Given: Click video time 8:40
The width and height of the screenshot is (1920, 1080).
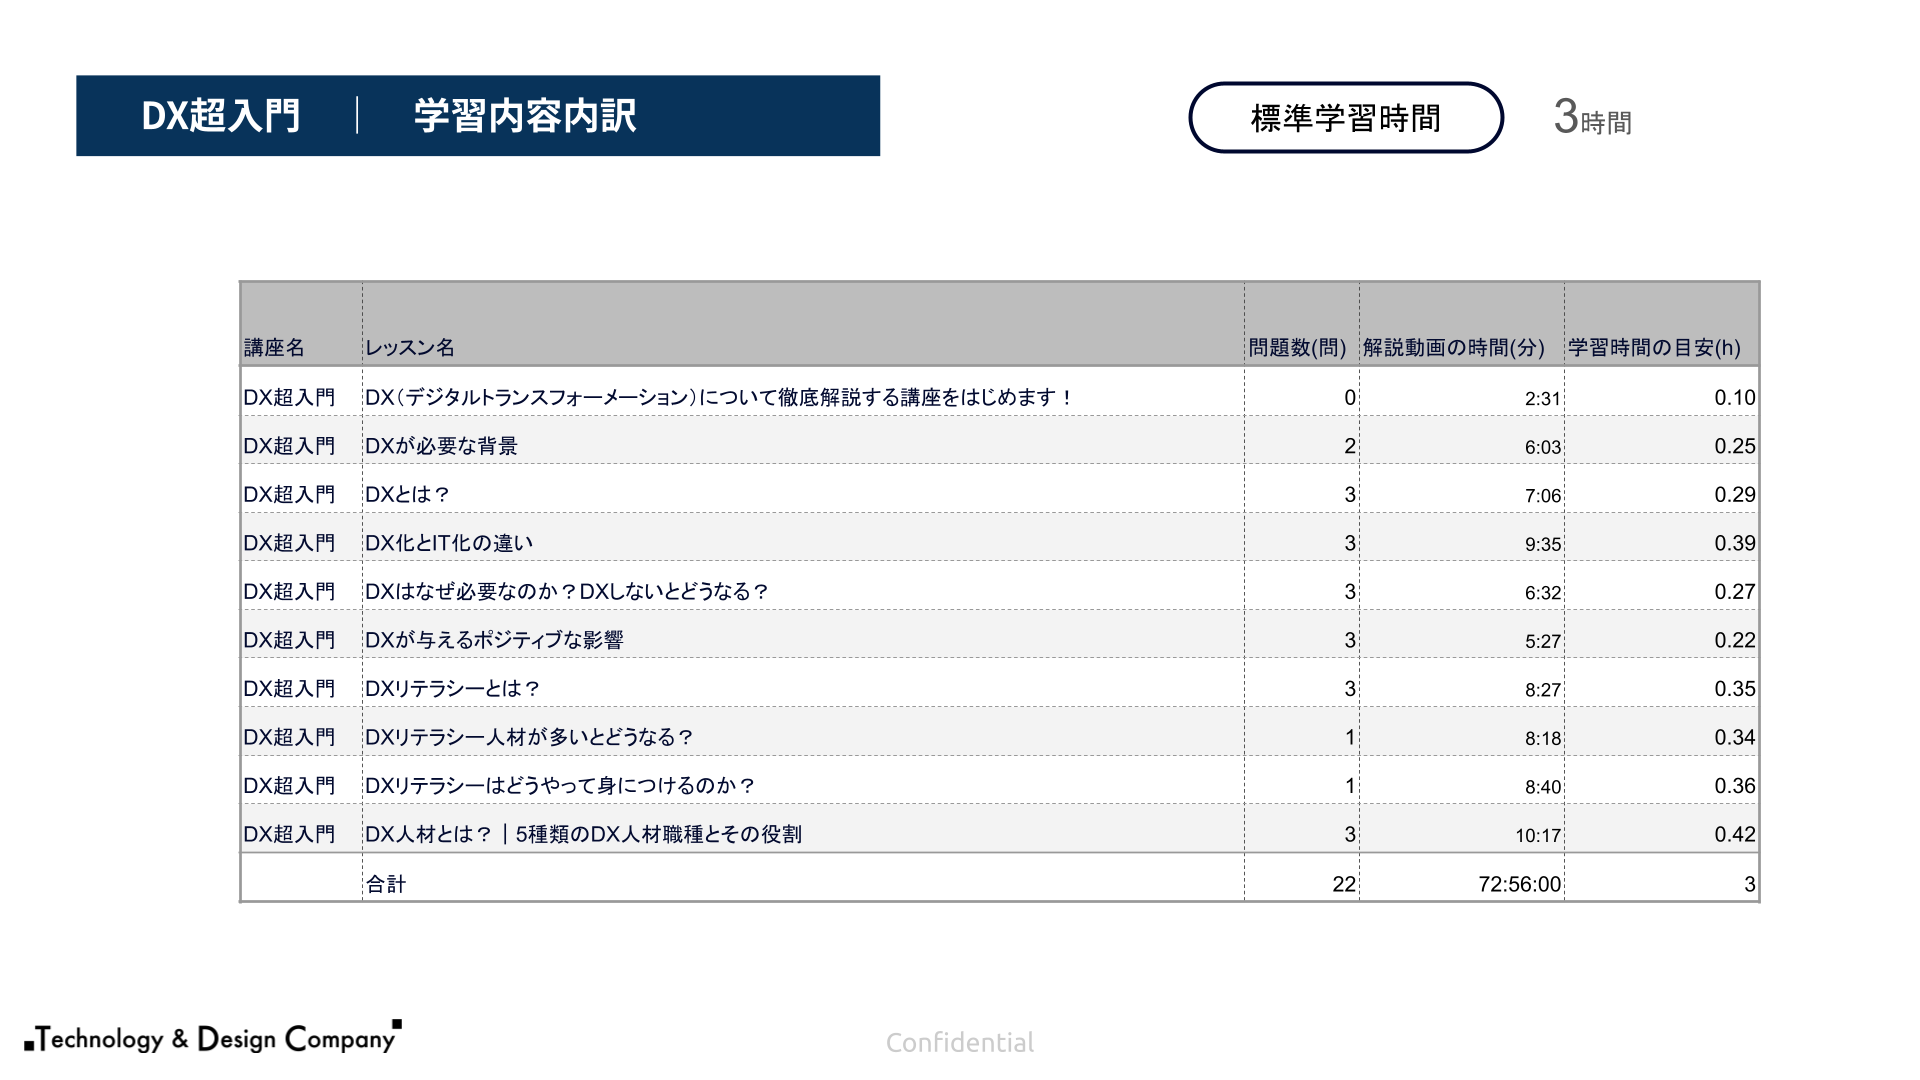Looking at the screenshot, I should coord(1543,787).
